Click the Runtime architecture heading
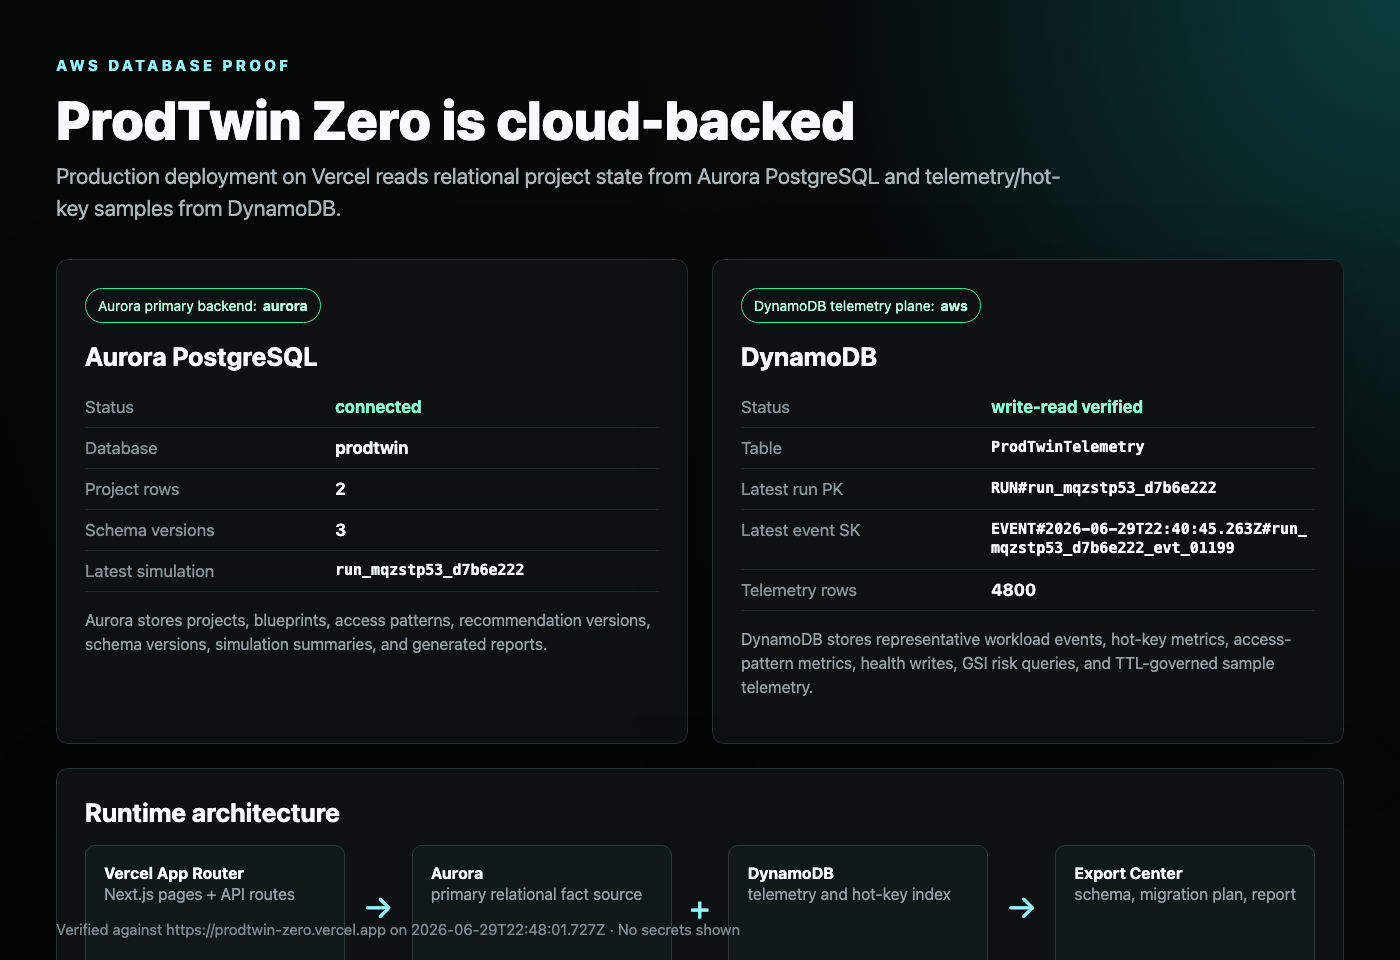Screen dimensions: 1400x960 point(212,813)
